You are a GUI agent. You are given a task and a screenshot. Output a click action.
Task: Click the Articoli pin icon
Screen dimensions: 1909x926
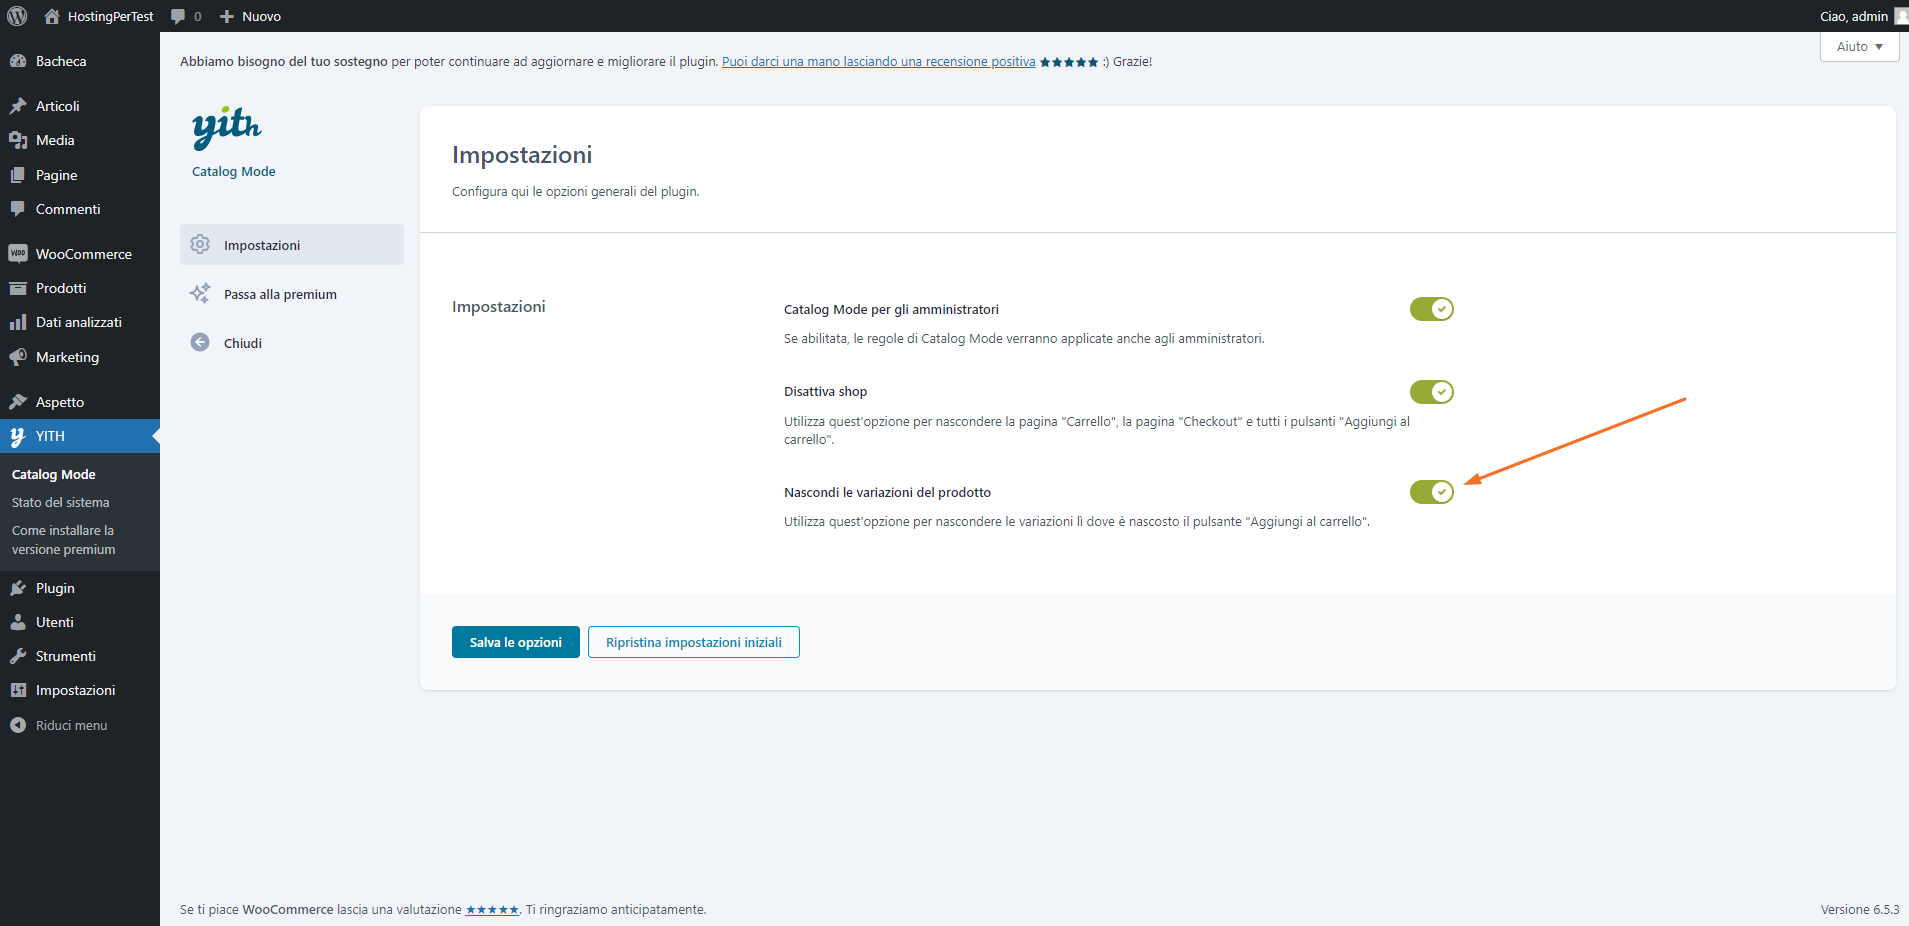point(18,106)
